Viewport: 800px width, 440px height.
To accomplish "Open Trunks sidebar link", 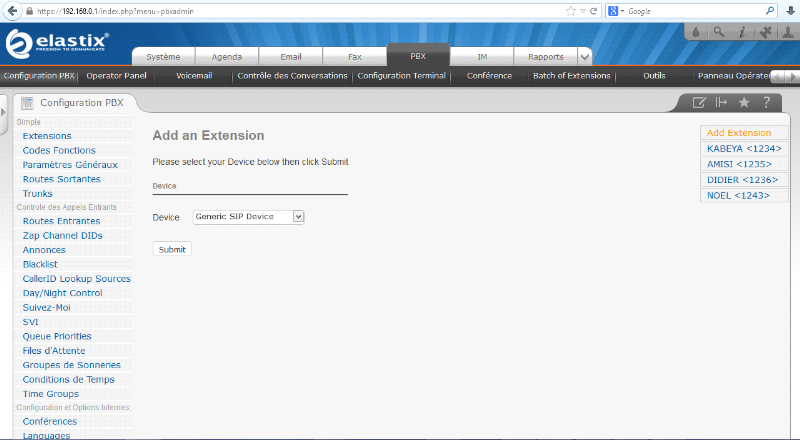I will (x=37, y=193).
